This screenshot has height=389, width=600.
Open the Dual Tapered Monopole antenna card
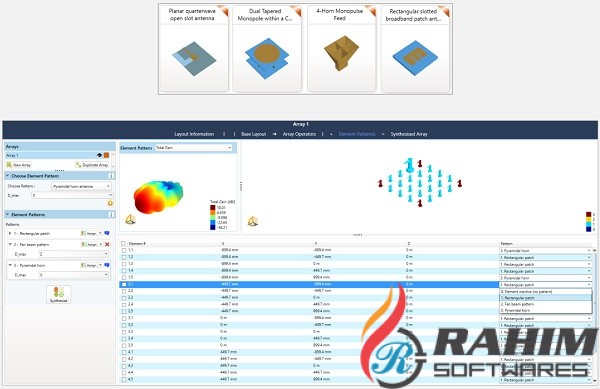click(x=267, y=49)
